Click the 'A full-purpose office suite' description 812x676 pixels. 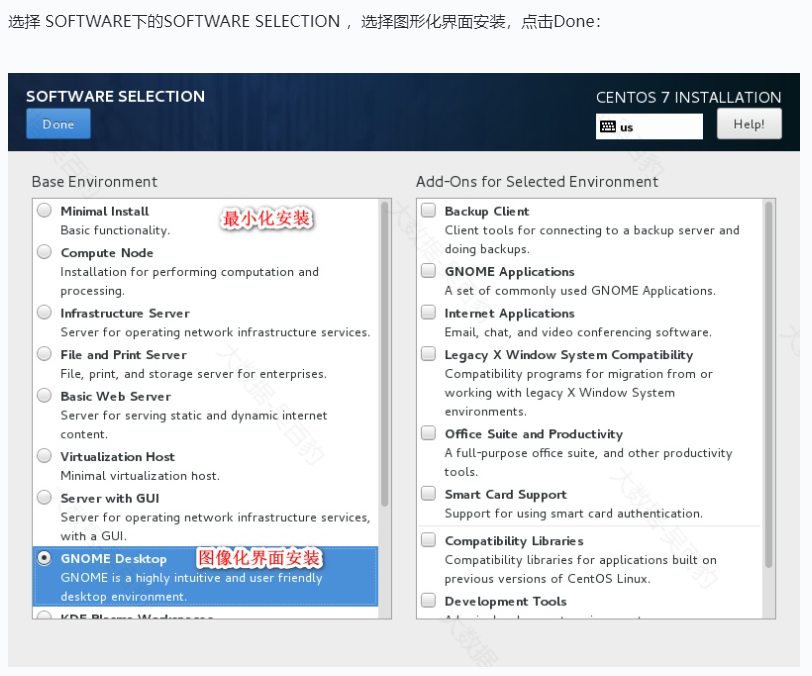pyautogui.click(x=588, y=462)
